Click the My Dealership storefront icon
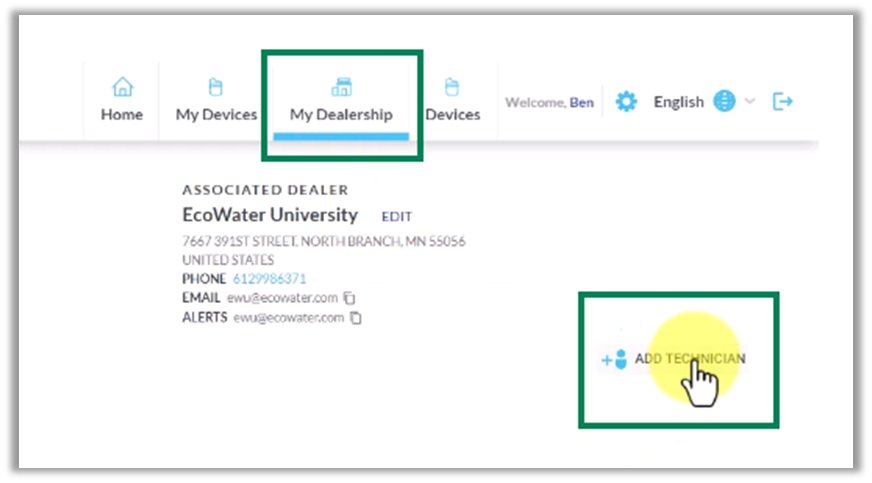Screen dimensions: 872x483 click(341, 87)
